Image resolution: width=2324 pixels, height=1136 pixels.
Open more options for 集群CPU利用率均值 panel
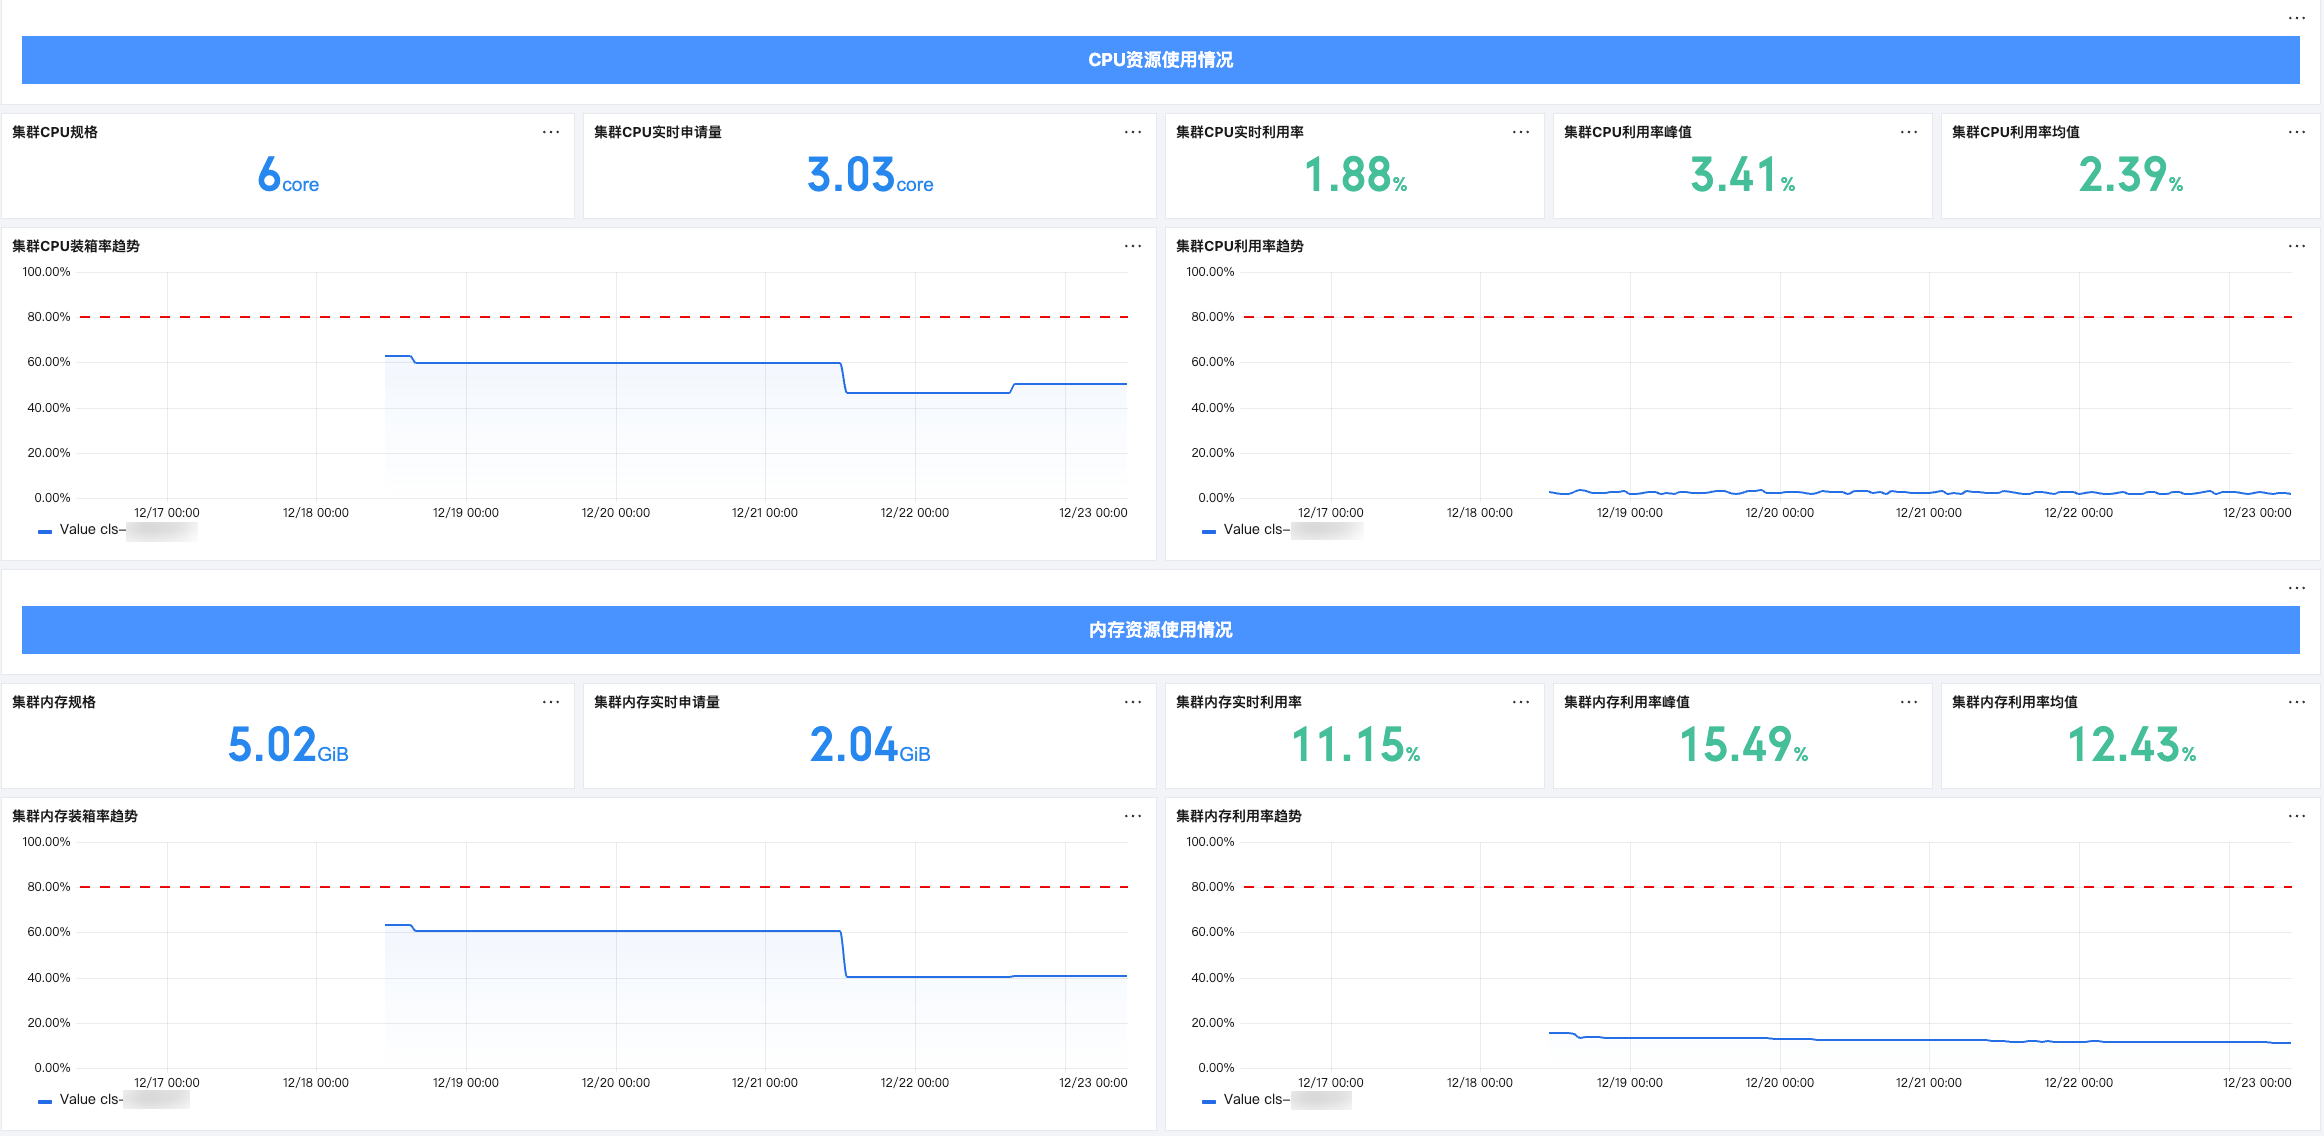coord(2297,132)
